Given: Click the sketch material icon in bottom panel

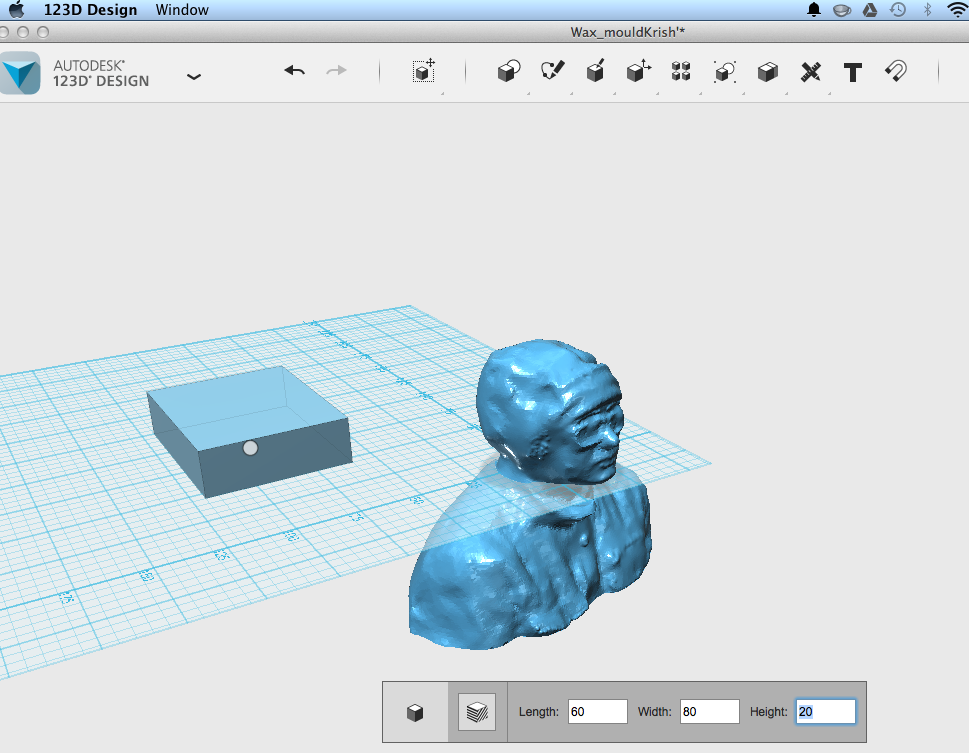Looking at the screenshot, I should 477,711.
